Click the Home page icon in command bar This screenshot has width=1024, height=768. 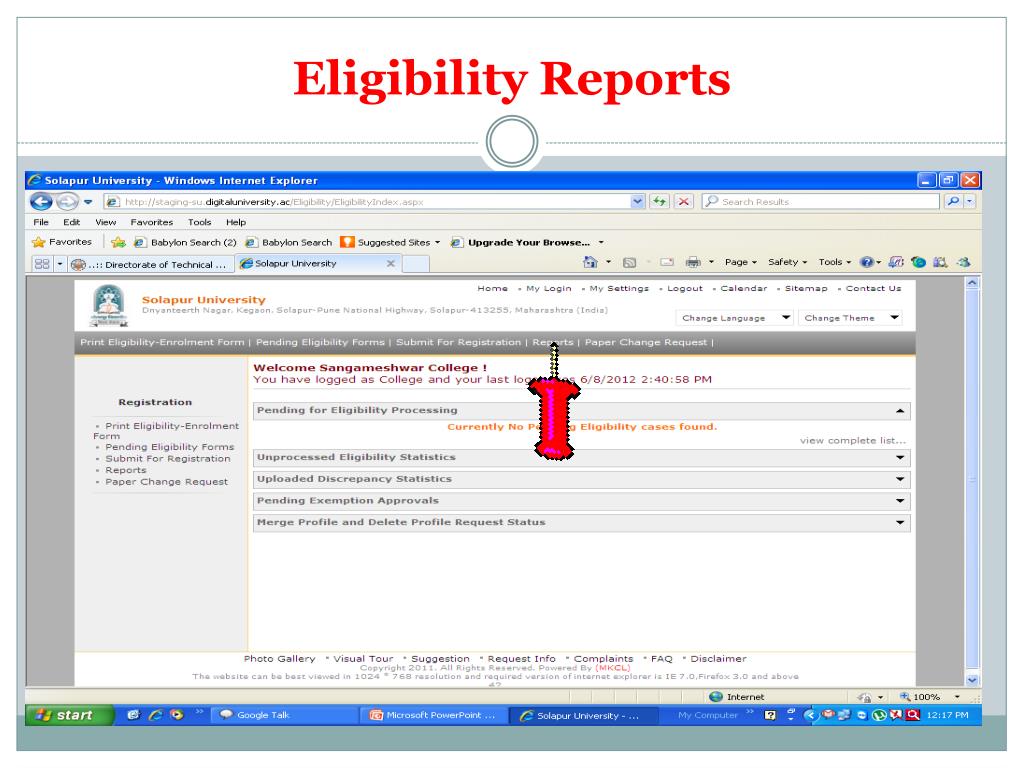click(590, 262)
